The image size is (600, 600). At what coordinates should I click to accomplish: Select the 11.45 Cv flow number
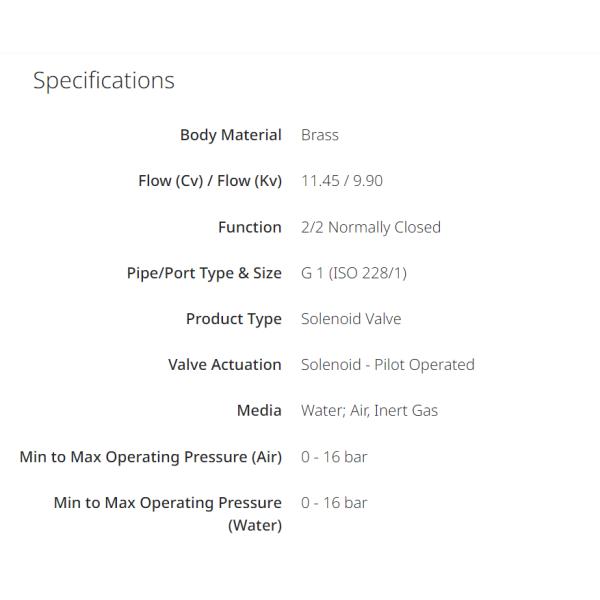(x=319, y=181)
